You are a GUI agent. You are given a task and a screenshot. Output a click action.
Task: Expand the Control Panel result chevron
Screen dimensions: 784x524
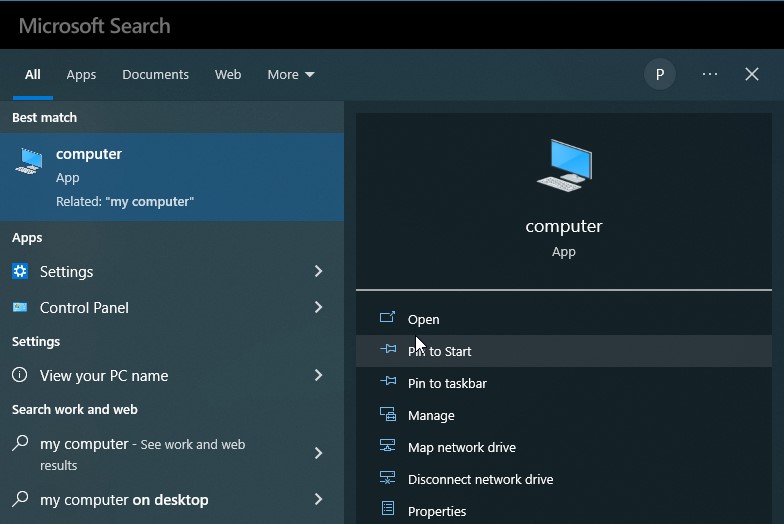(318, 308)
